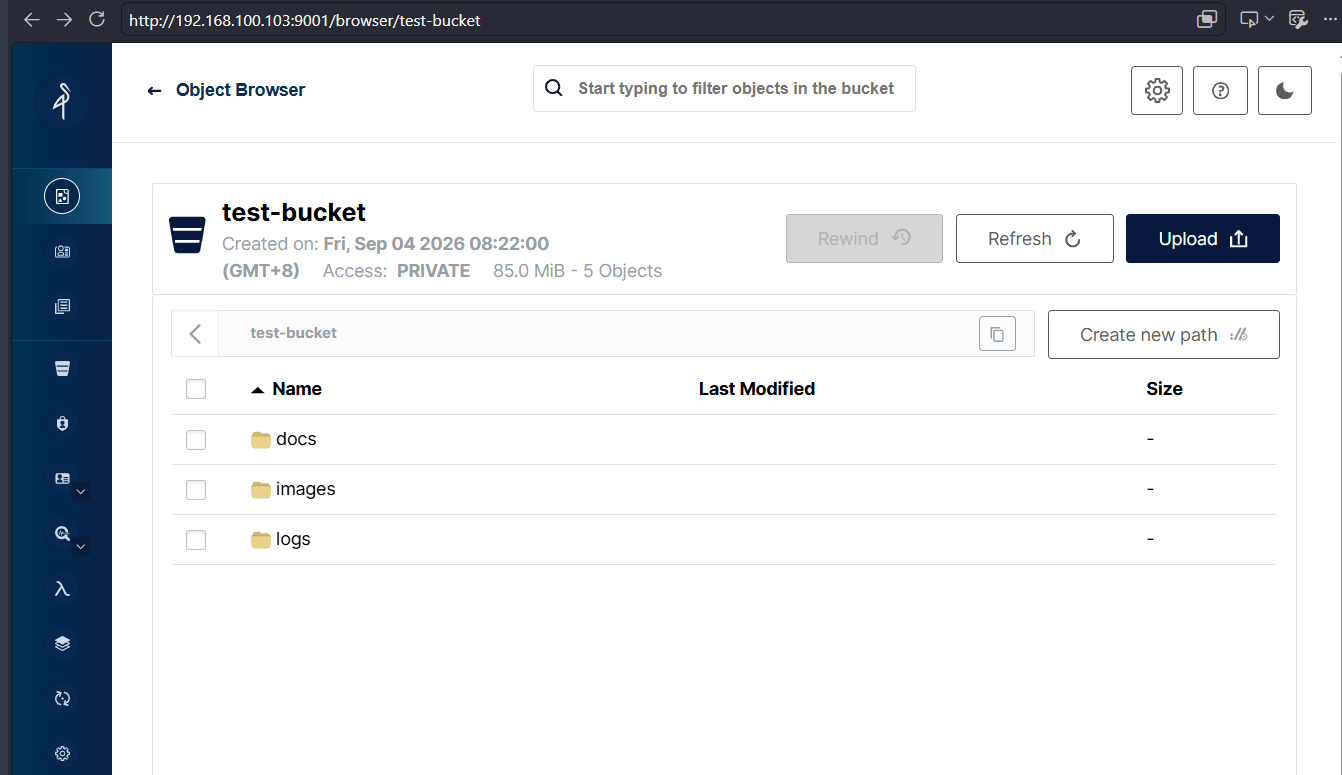This screenshot has height=775, width=1342.
Task: Tick the select-all checkbox in the header row
Action: pos(196,389)
